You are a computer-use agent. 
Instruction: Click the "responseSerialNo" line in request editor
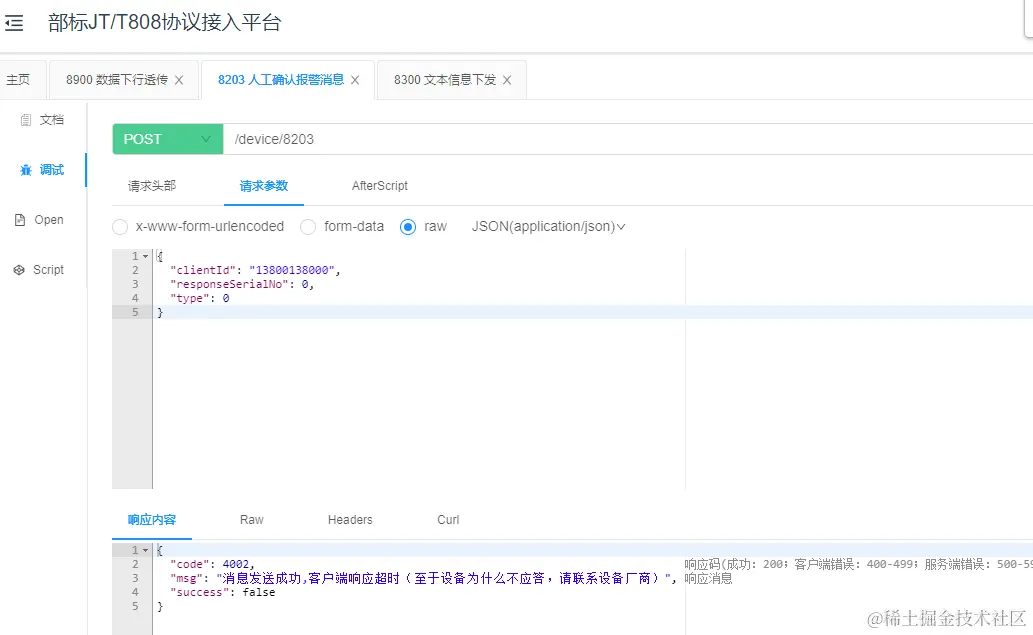242,284
